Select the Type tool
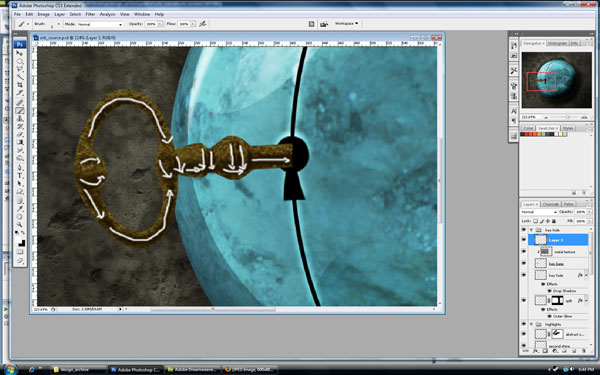600x375 pixels. (x=20, y=176)
